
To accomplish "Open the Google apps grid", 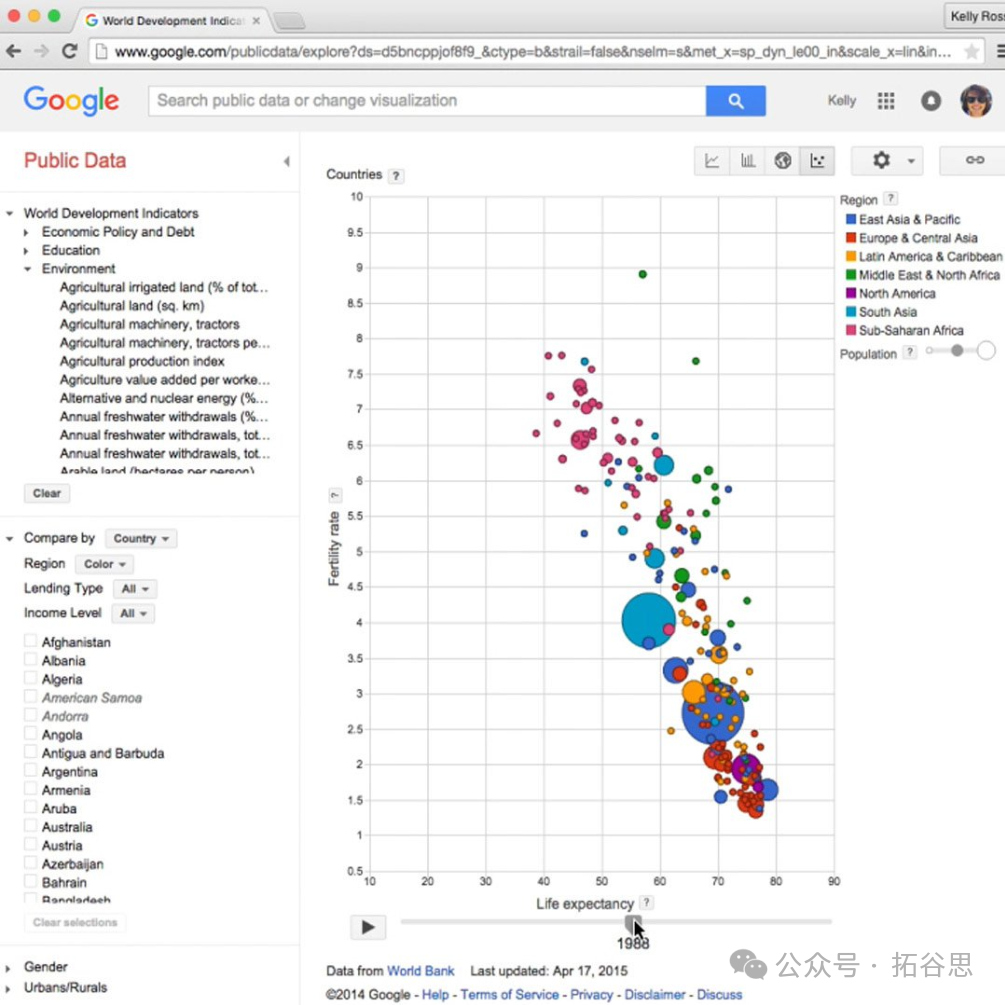I will pos(886,101).
